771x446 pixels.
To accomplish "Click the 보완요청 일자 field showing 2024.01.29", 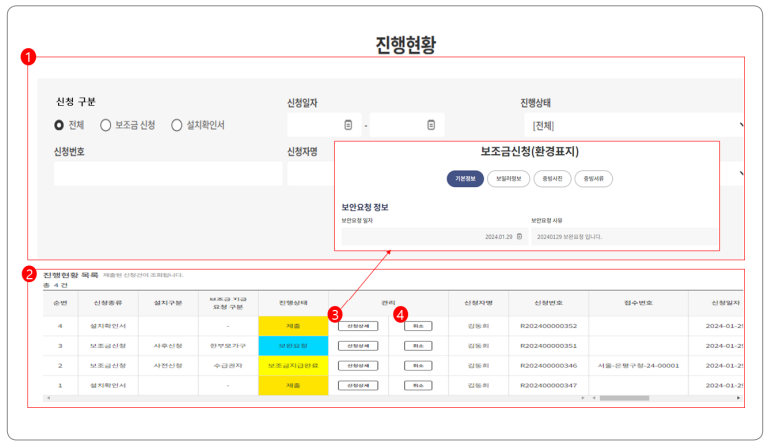I will (435, 237).
